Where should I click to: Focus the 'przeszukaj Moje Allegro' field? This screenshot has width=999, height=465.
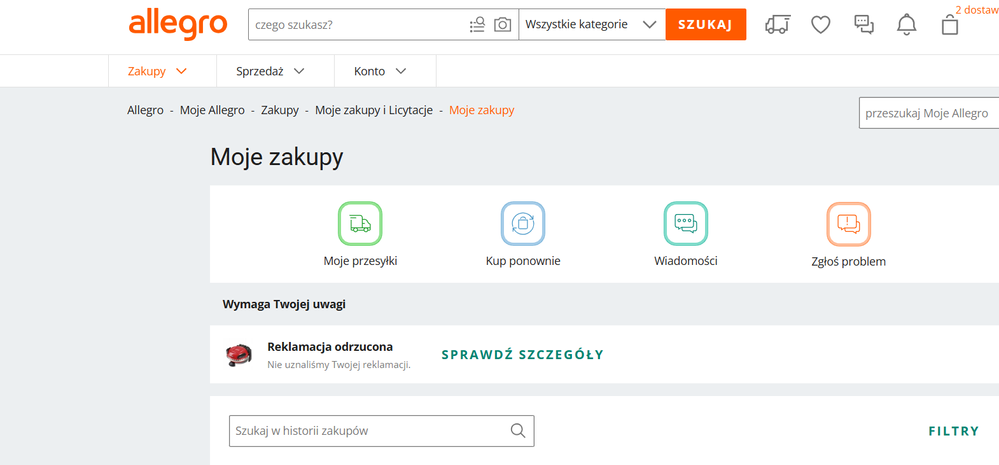[929, 113]
